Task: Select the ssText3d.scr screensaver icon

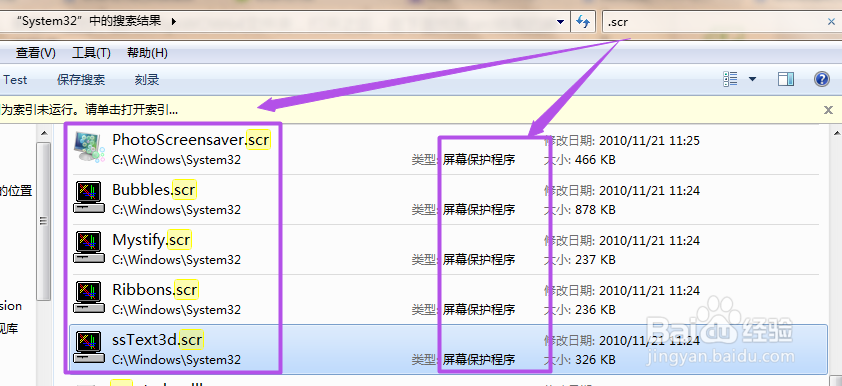Action: coord(89,347)
